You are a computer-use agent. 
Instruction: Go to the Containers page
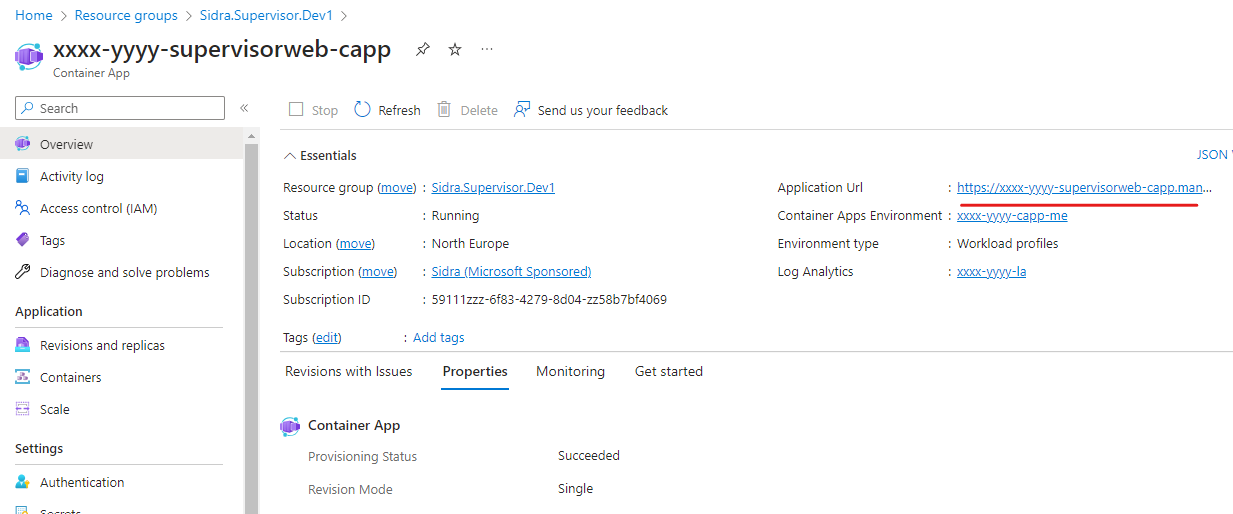pyautogui.click(x=70, y=377)
